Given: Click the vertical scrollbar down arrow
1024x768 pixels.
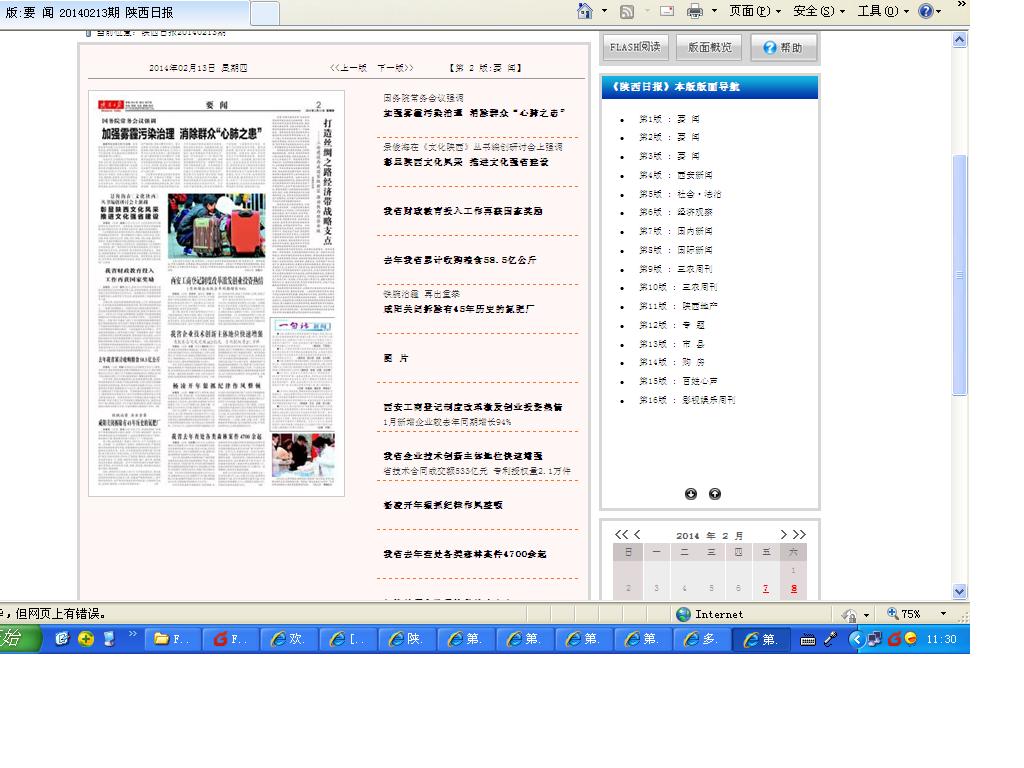Looking at the screenshot, I should (960, 591).
